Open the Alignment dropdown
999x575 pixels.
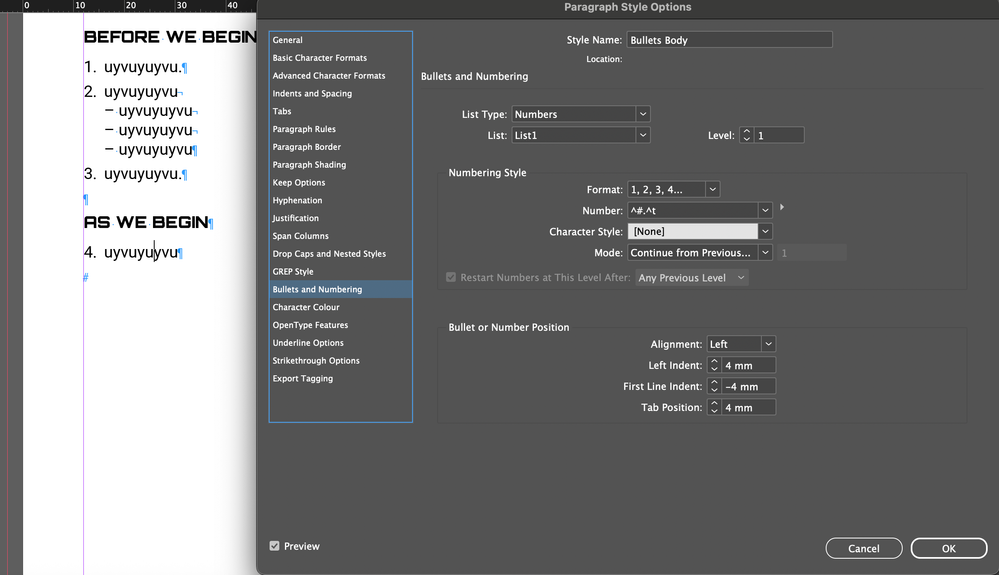pyautogui.click(x=741, y=344)
